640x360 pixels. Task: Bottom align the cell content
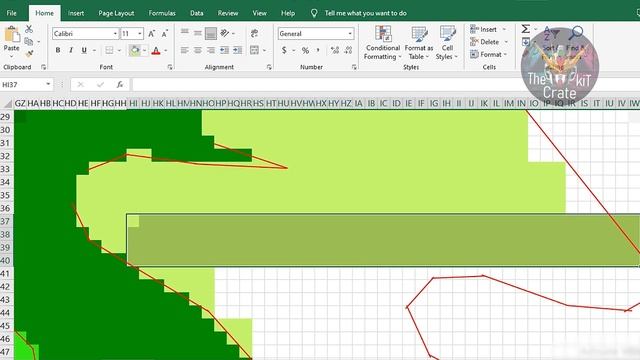[211, 33]
